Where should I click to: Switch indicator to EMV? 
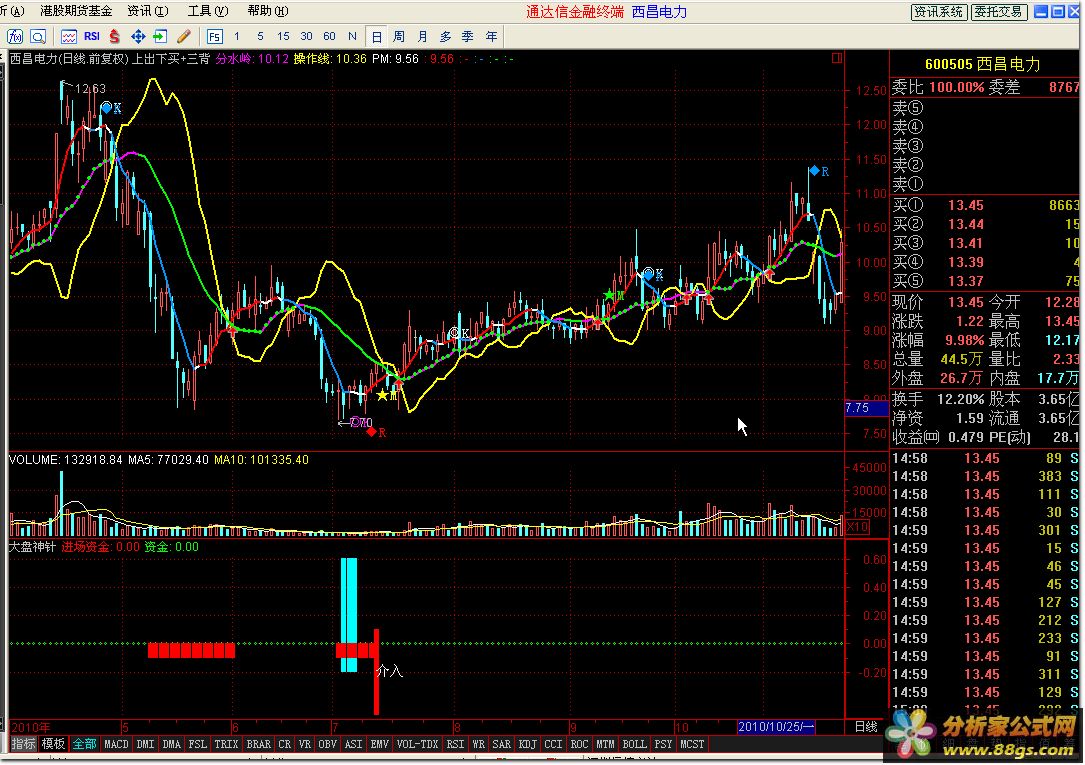pyautogui.click(x=379, y=744)
